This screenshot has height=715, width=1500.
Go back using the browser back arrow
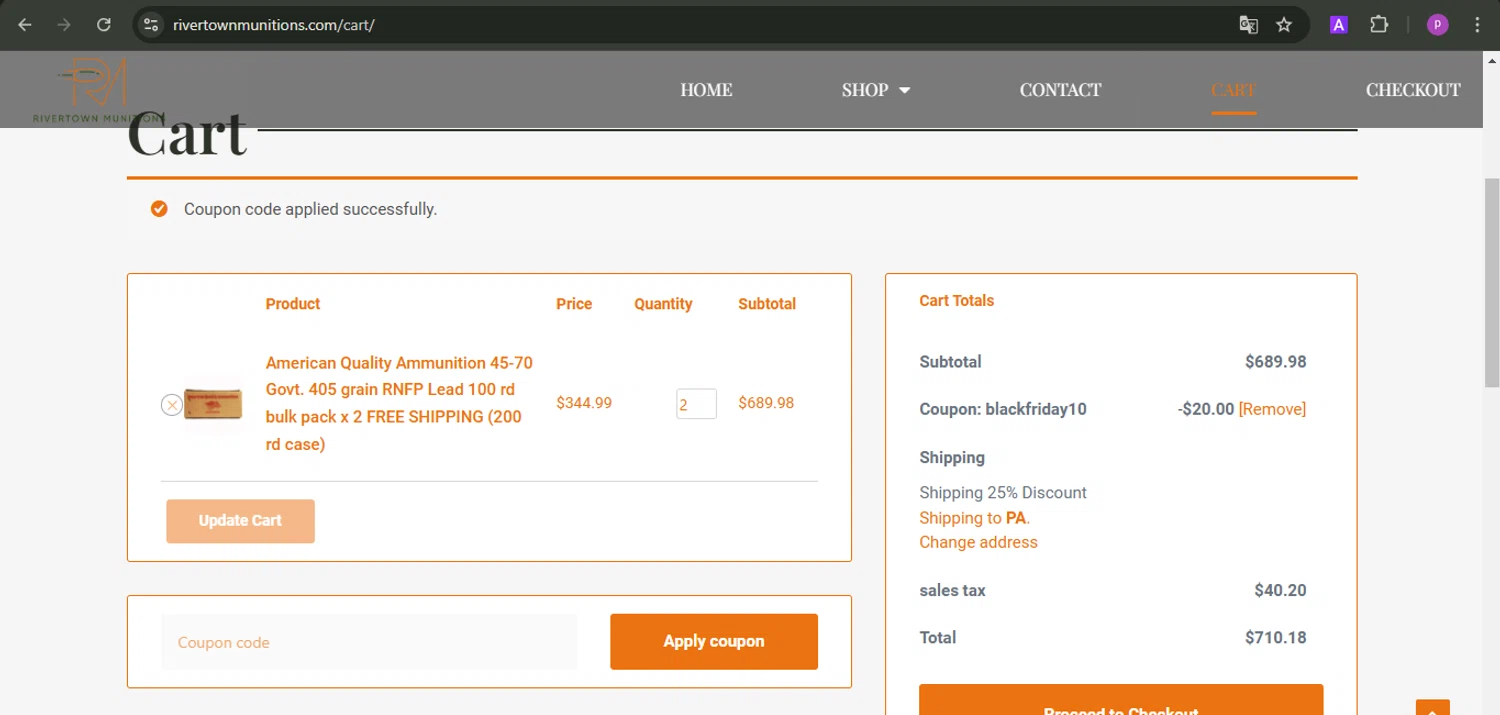click(25, 25)
